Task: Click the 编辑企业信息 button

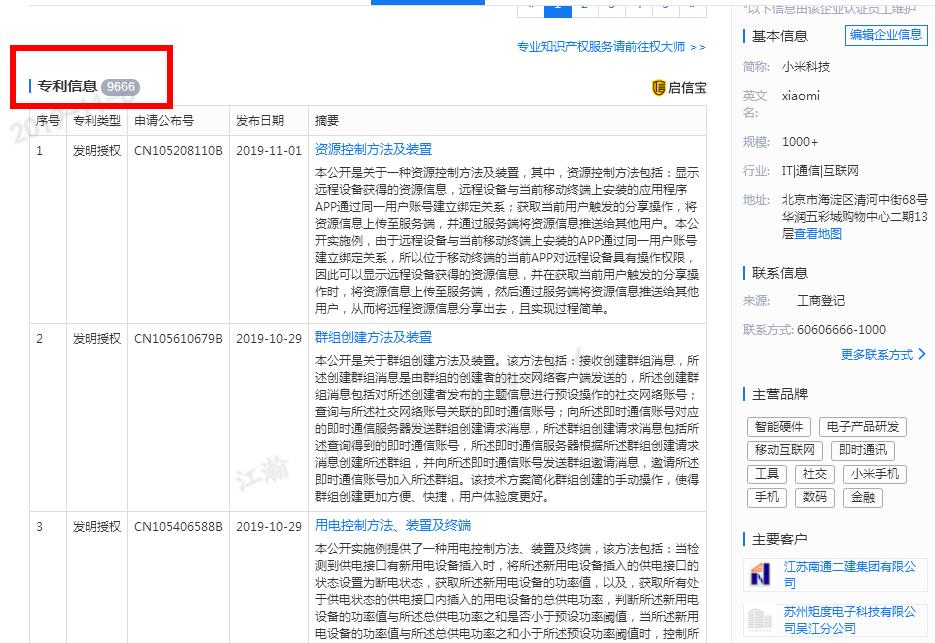Action: coord(885,35)
